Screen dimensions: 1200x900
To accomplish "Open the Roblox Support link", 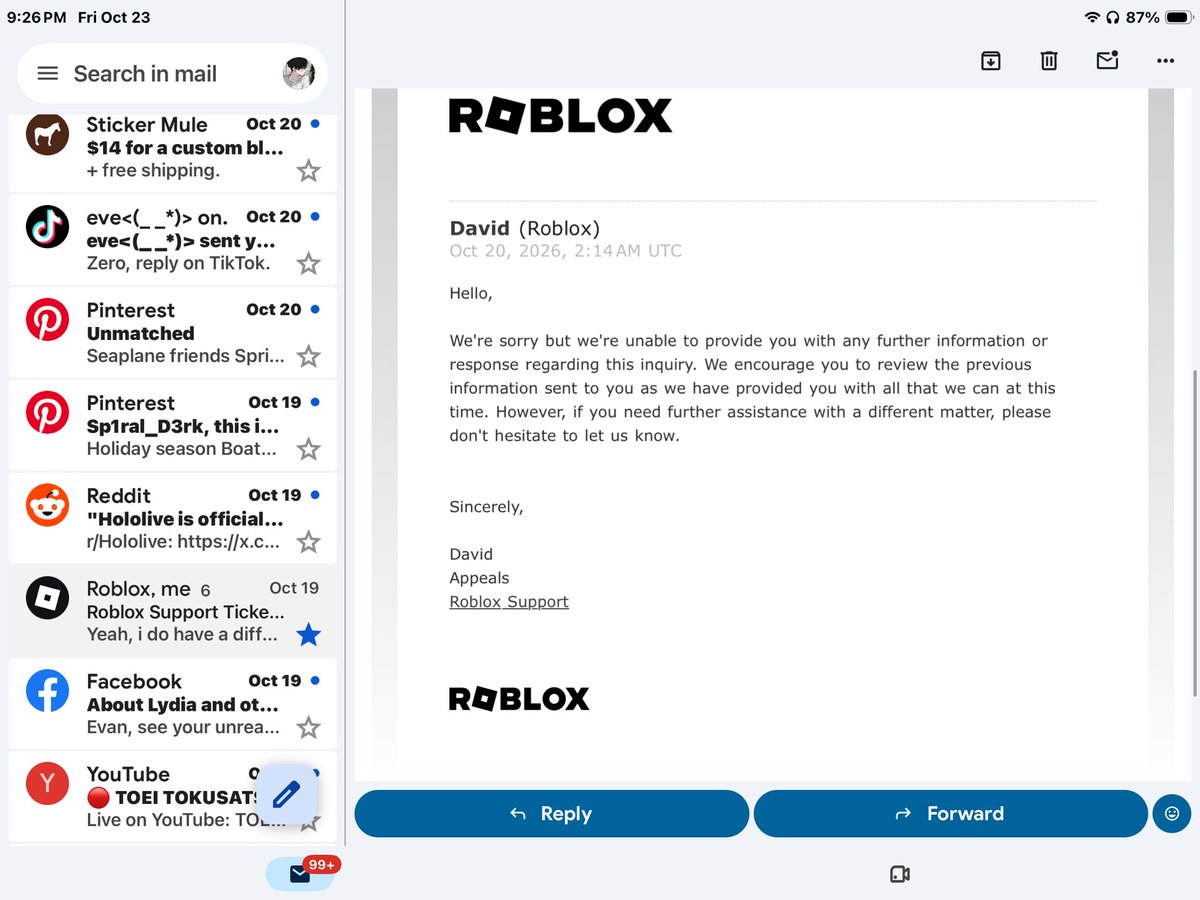I will click(x=509, y=601).
